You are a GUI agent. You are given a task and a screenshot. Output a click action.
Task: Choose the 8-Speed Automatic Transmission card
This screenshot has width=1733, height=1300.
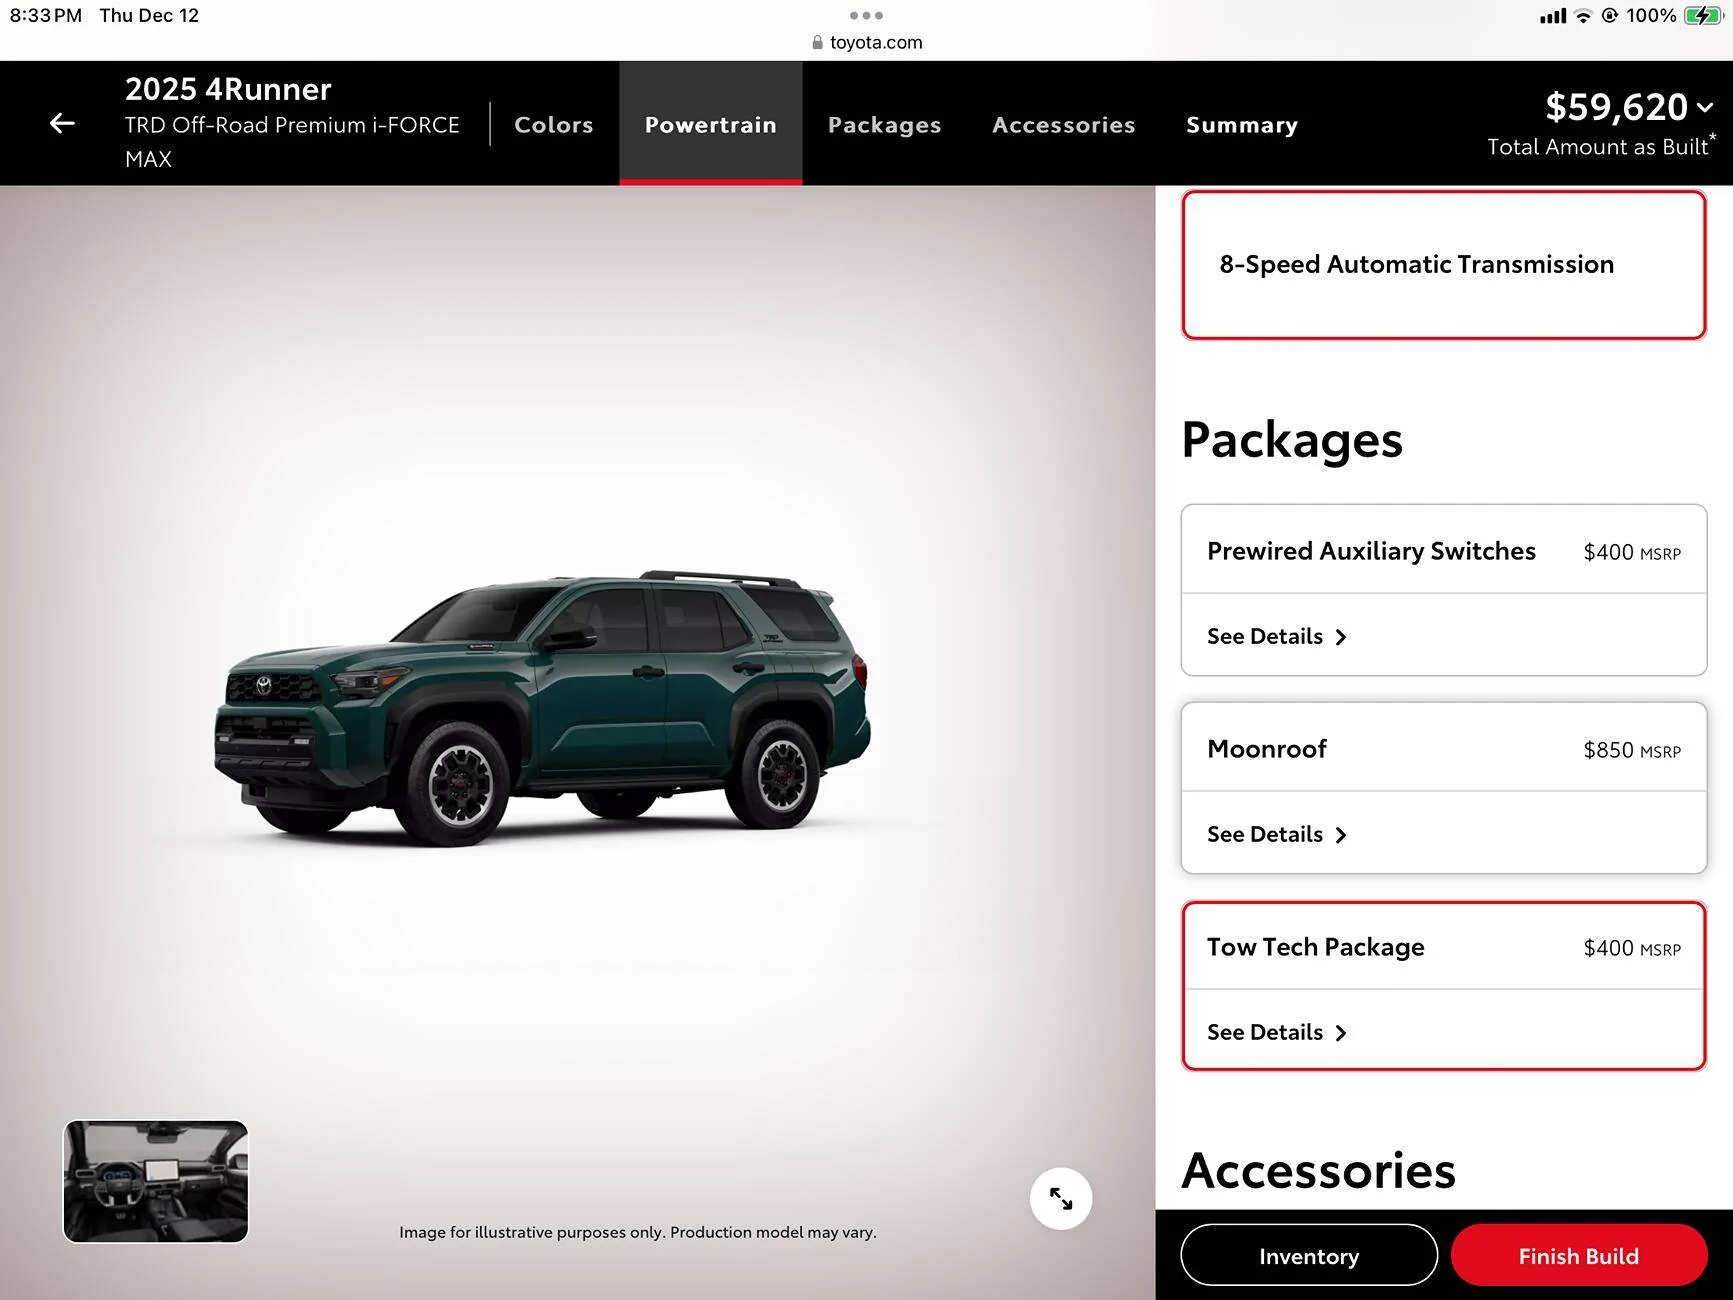(x=1442, y=265)
